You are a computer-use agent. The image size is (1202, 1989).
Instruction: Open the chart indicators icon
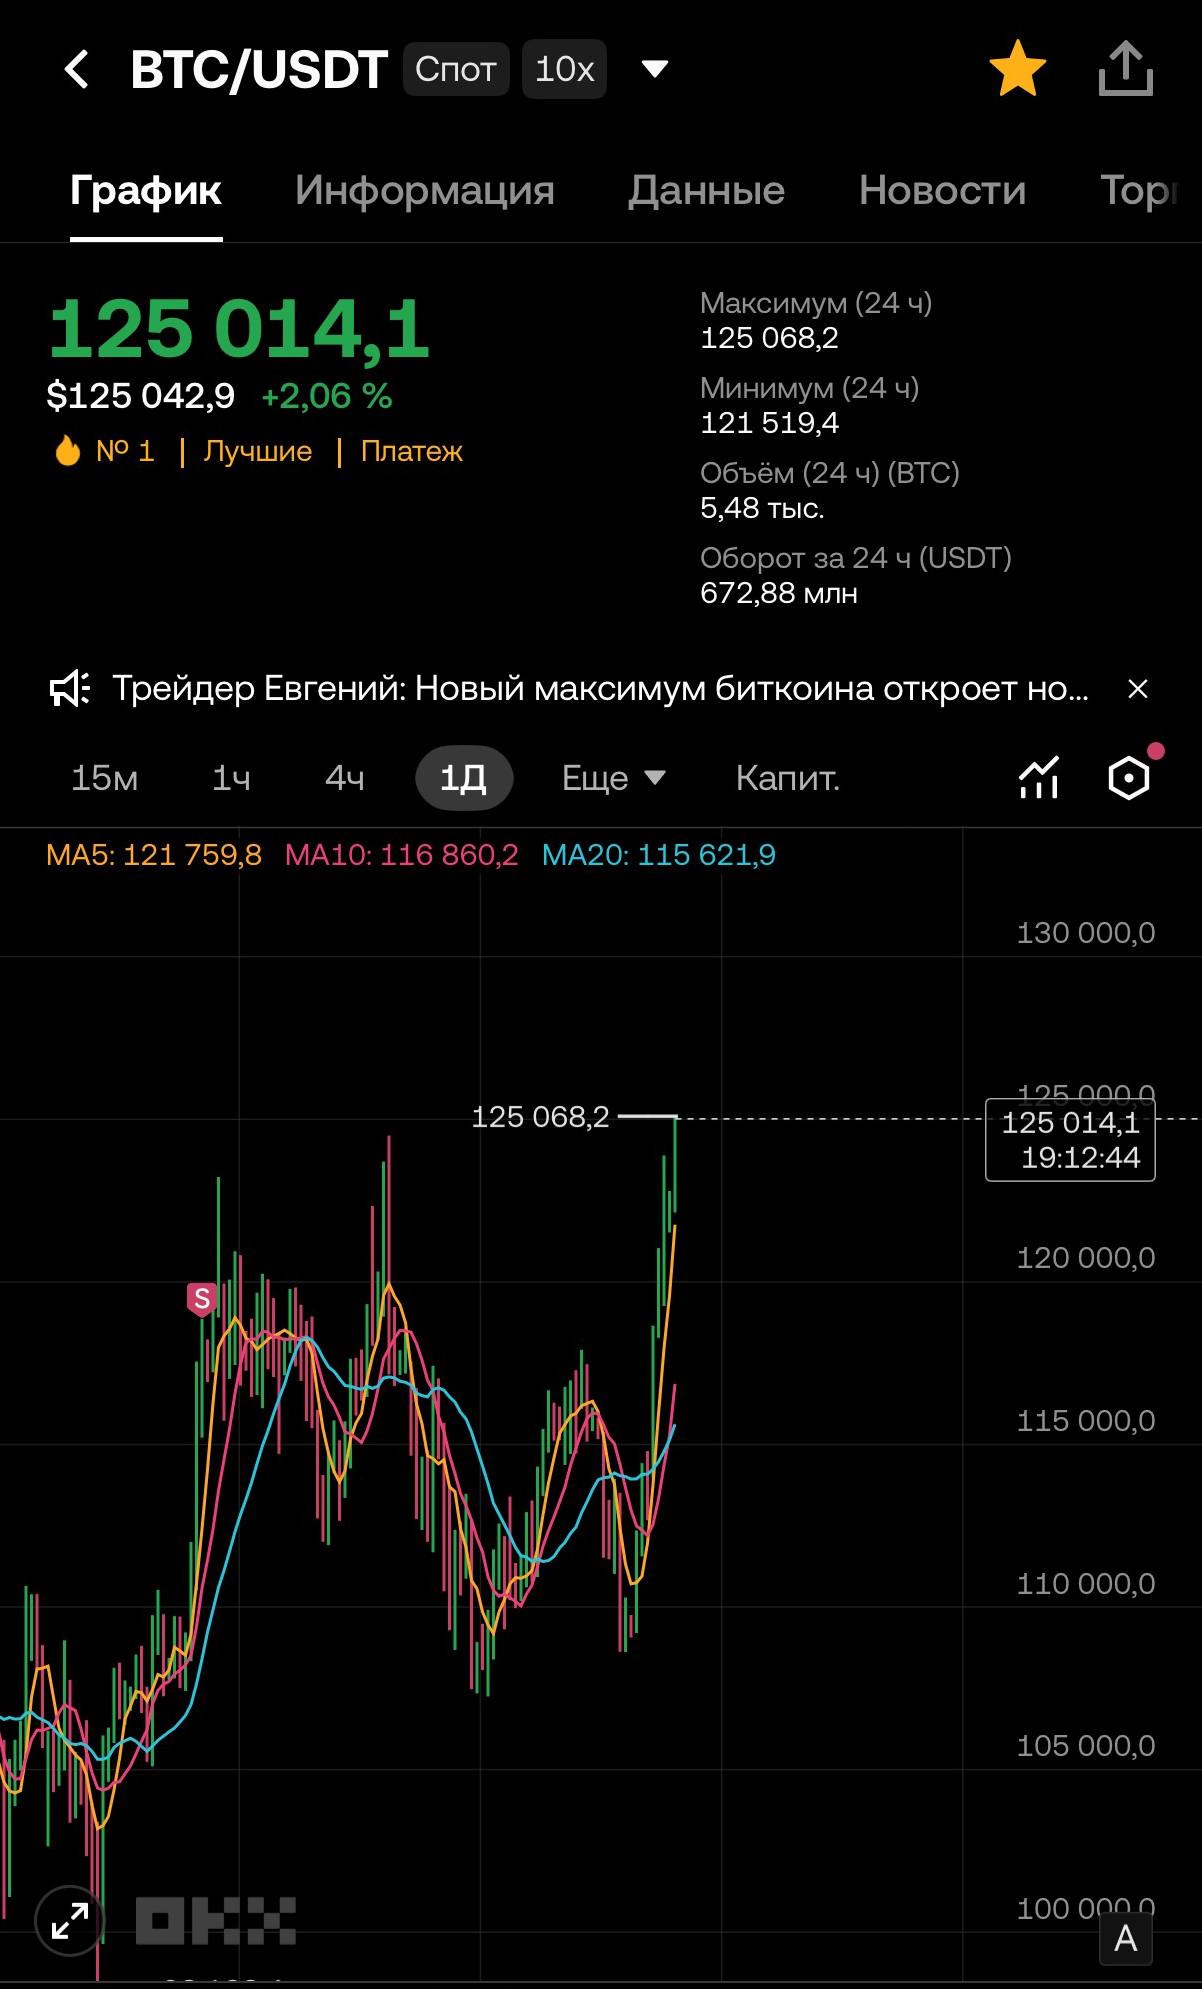1039,778
